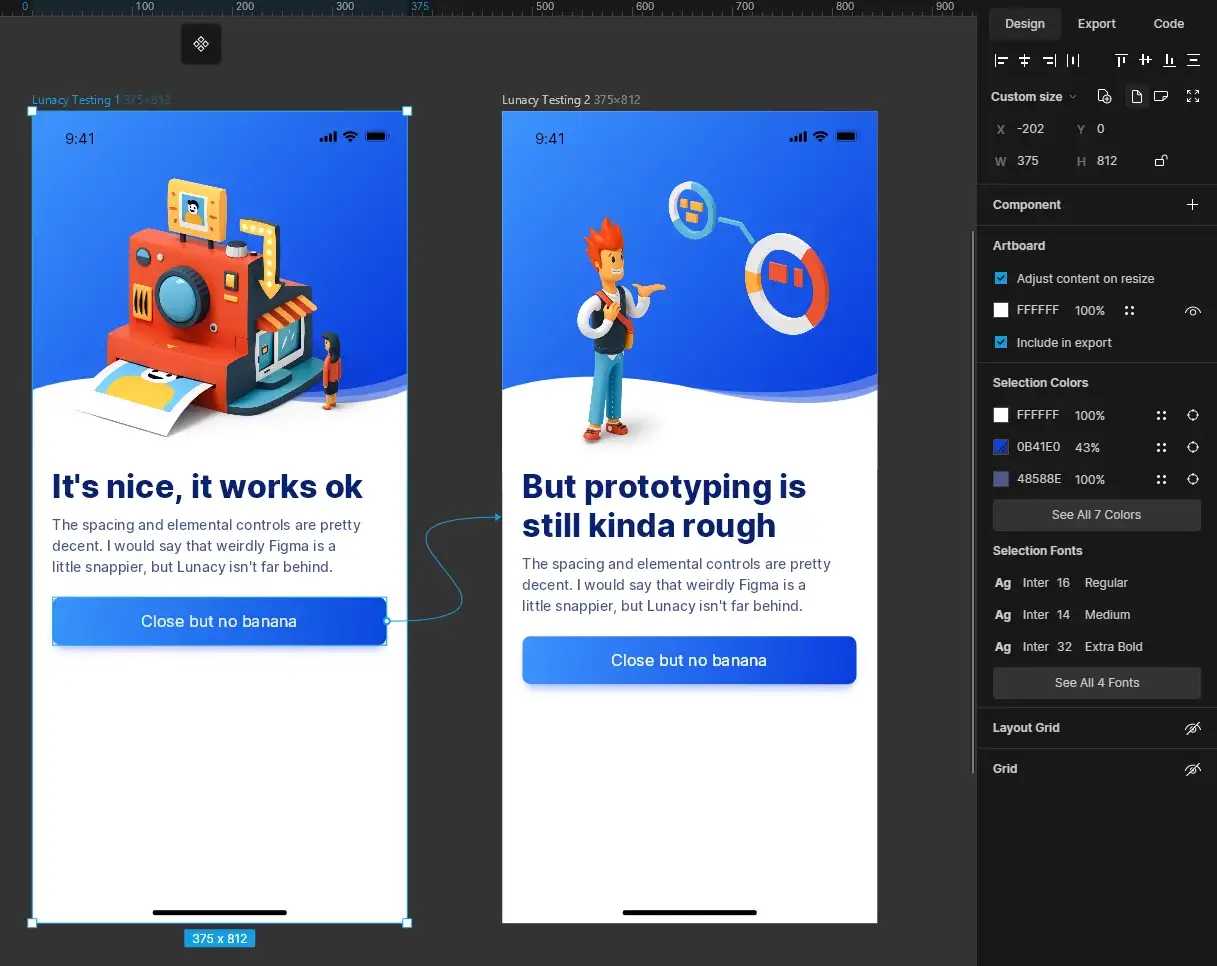Select the landscape orientation icon
1217x966 pixels.
pos(1161,97)
